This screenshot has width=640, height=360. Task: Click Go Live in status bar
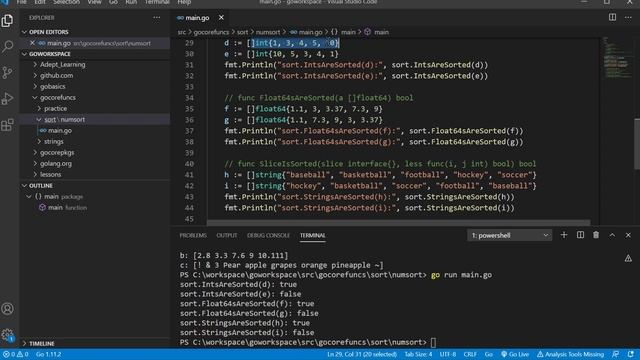pyautogui.click(x=515, y=354)
